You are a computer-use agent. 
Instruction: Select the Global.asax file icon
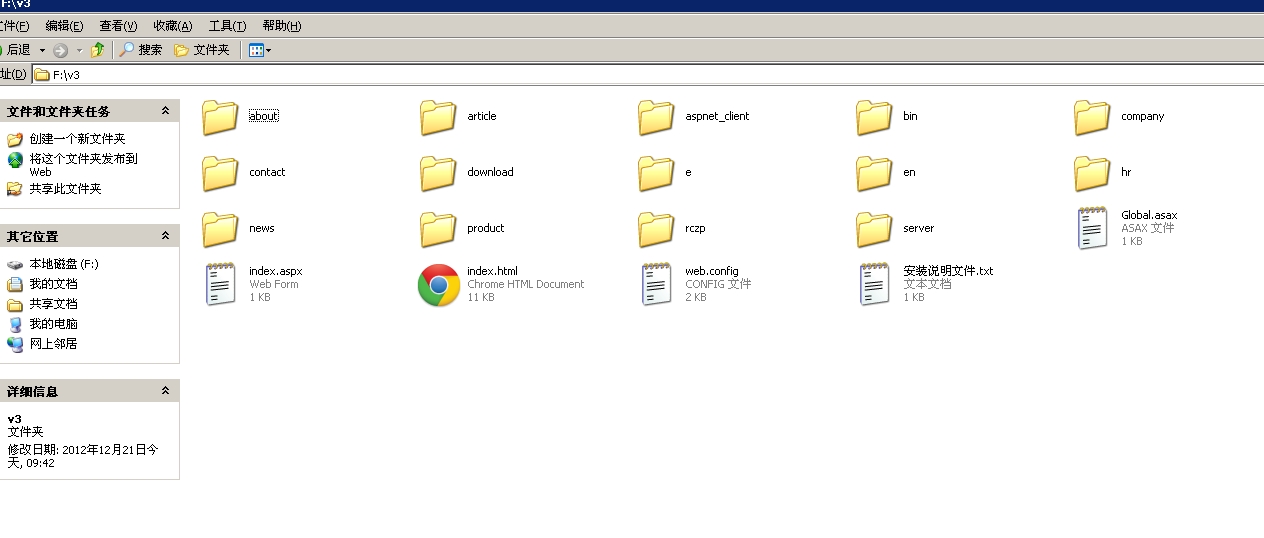point(1092,228)
